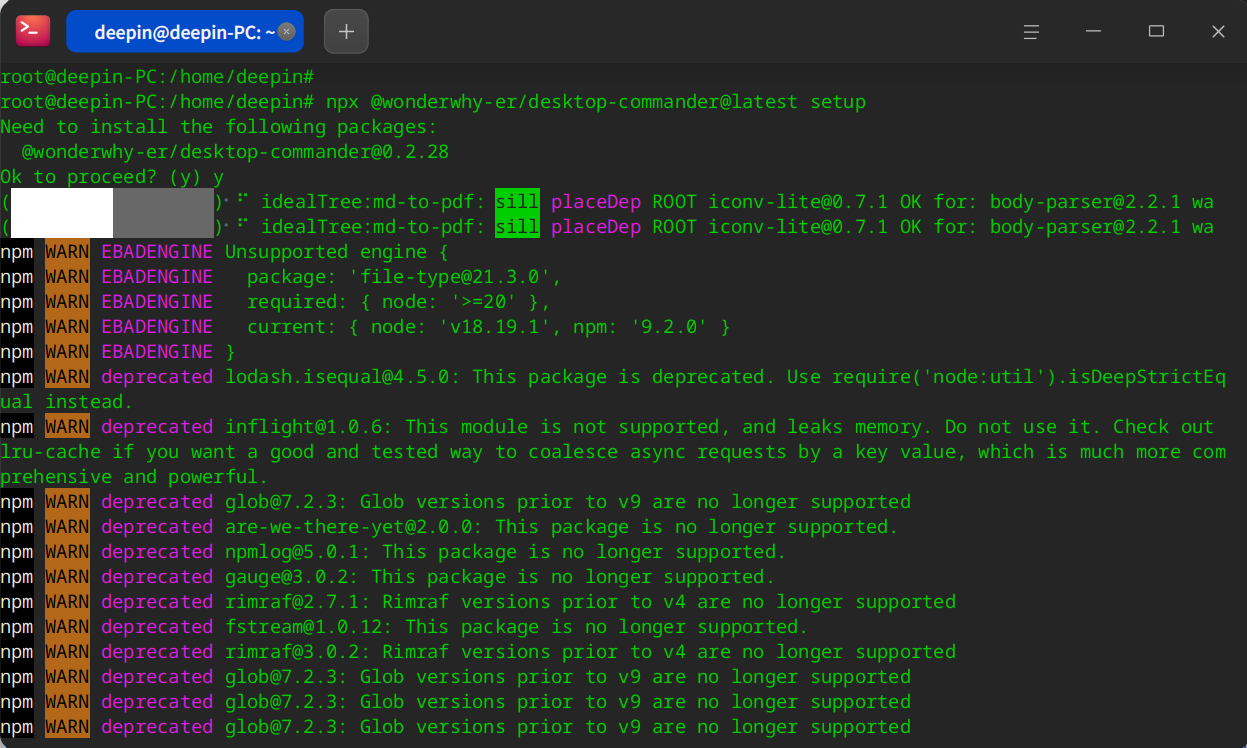1247x748 pixels.
Task: Open a new terminal tab with plus button
Action: (346, 31)
